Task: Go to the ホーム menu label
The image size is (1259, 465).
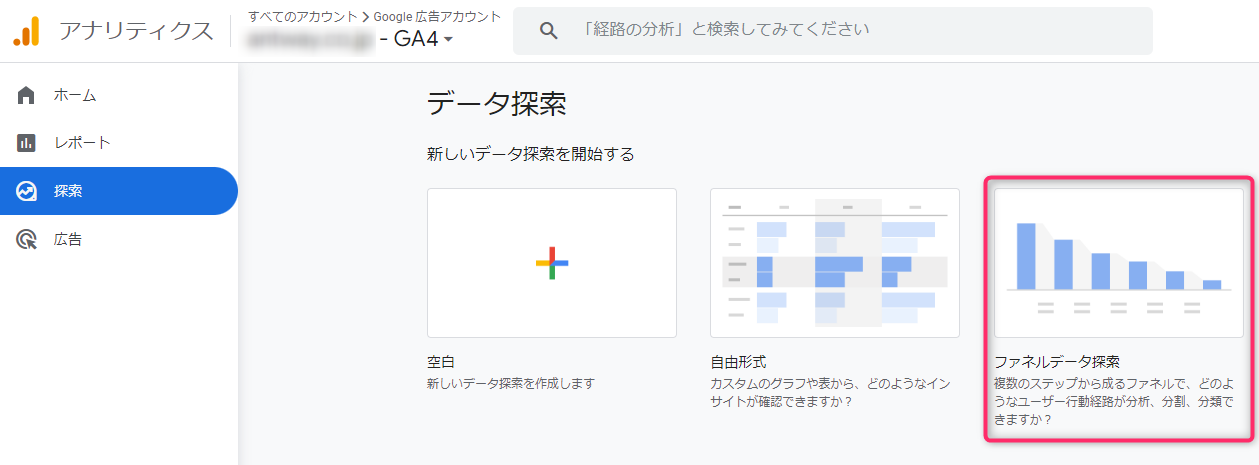Action: 75,96
